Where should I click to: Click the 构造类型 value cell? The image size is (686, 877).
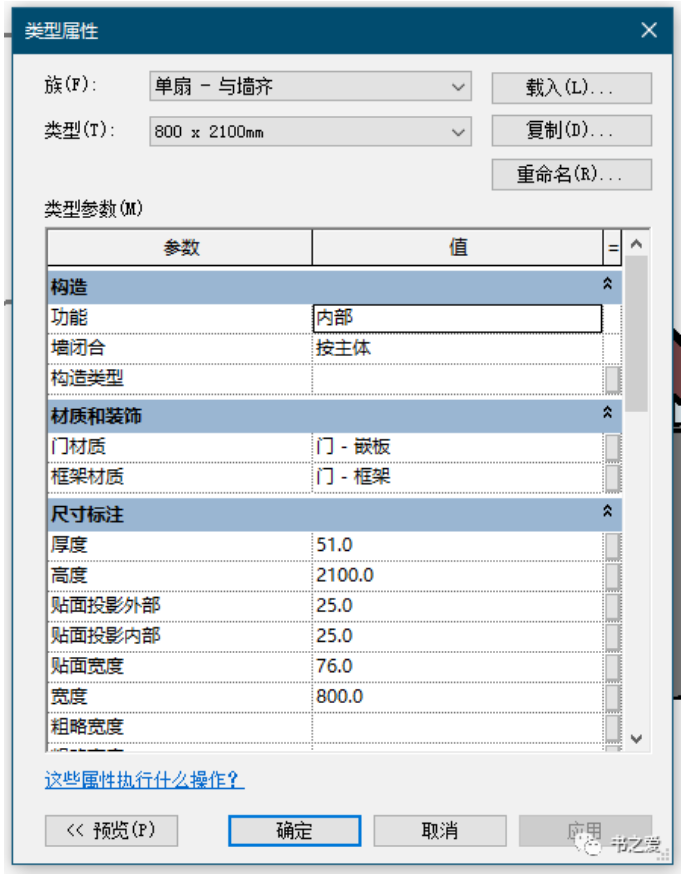coord(457,379)
